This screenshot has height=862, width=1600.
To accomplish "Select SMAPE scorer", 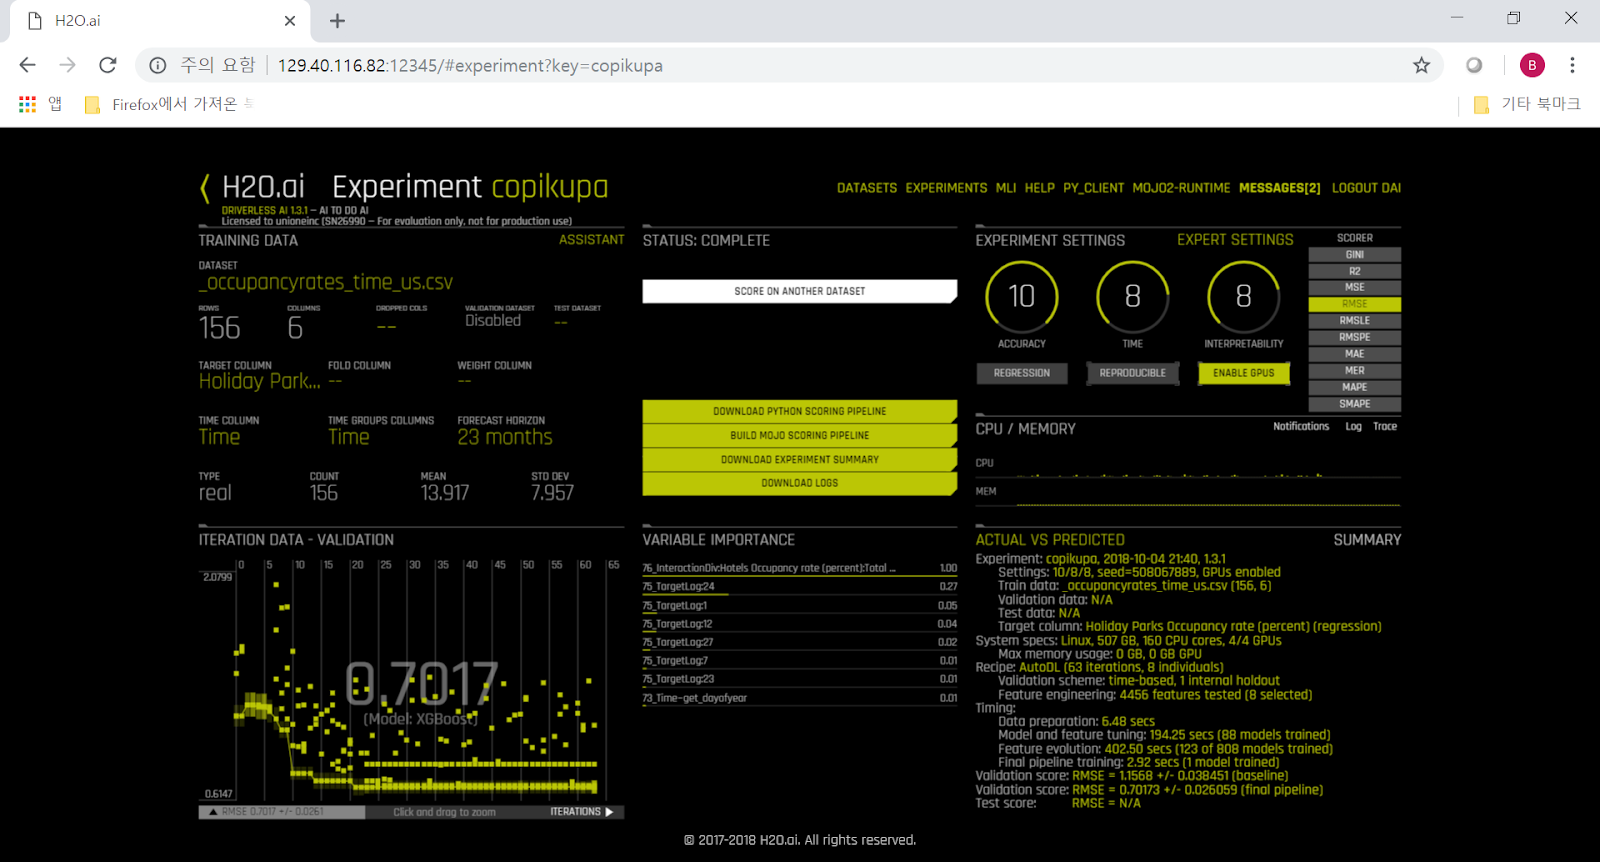I will pos(1354,404).
